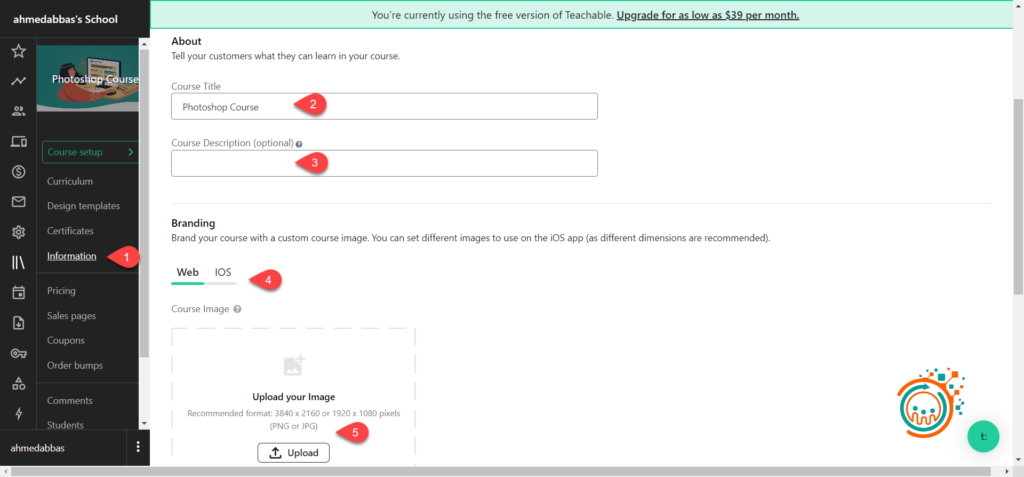
Task: Go to the Pricing menu item
Action: tap(61, 291)
